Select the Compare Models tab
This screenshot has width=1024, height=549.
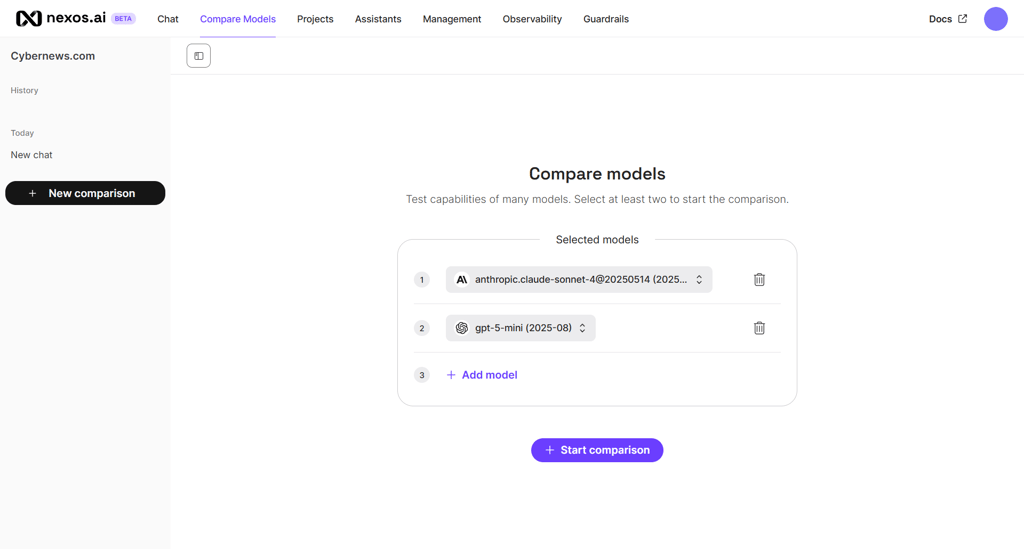click(238, 19)
